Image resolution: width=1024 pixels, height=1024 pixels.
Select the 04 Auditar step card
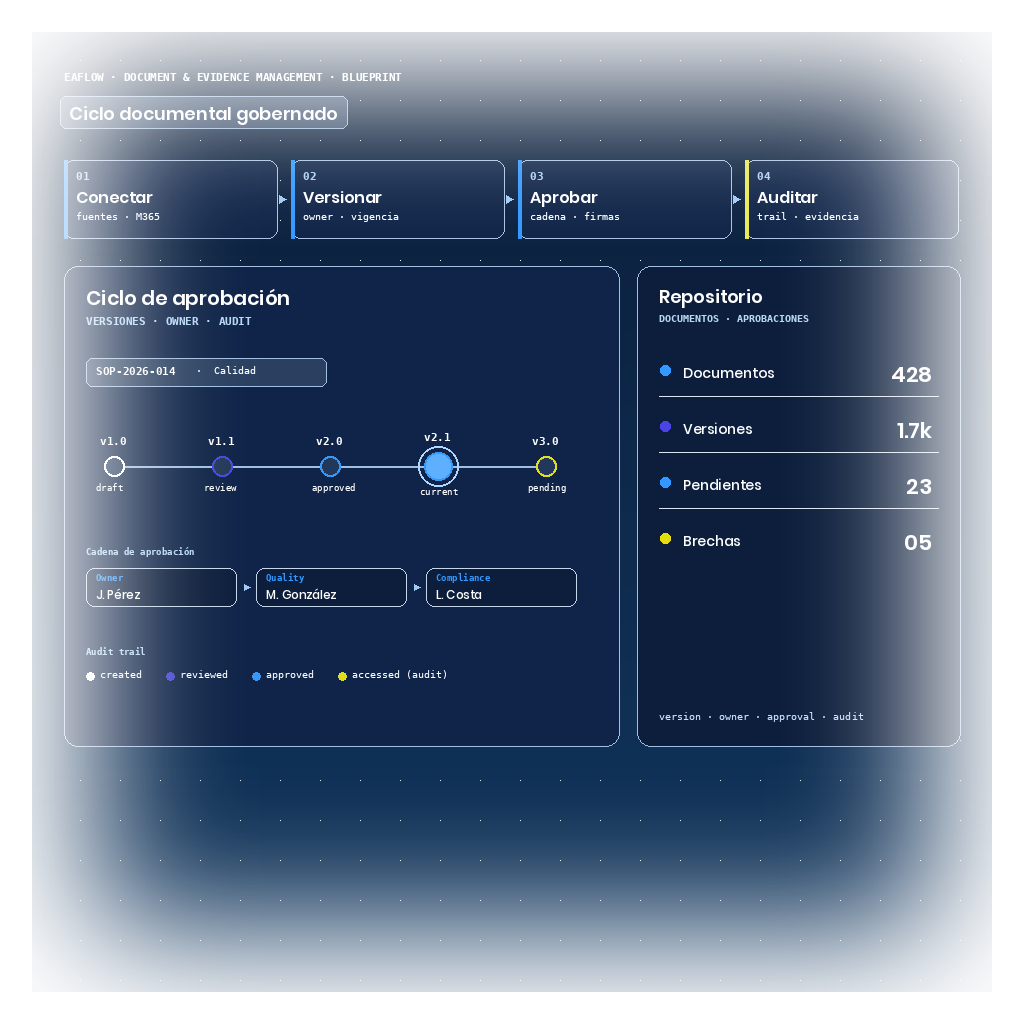pyautogui.click(x=852, y=199)
